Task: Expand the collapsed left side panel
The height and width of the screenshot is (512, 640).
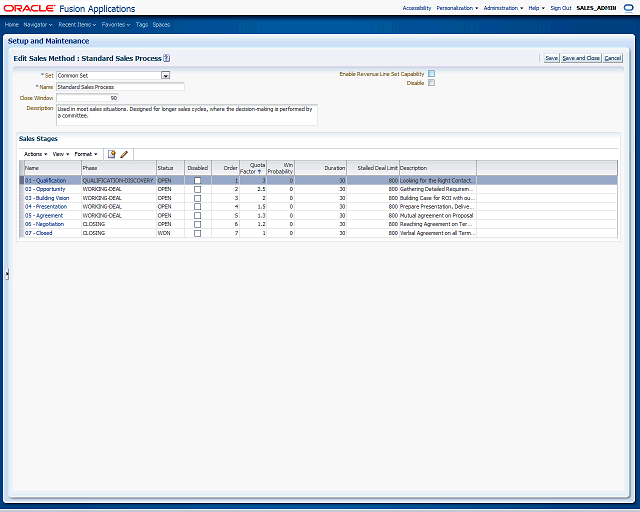Action: pos(7,274)
